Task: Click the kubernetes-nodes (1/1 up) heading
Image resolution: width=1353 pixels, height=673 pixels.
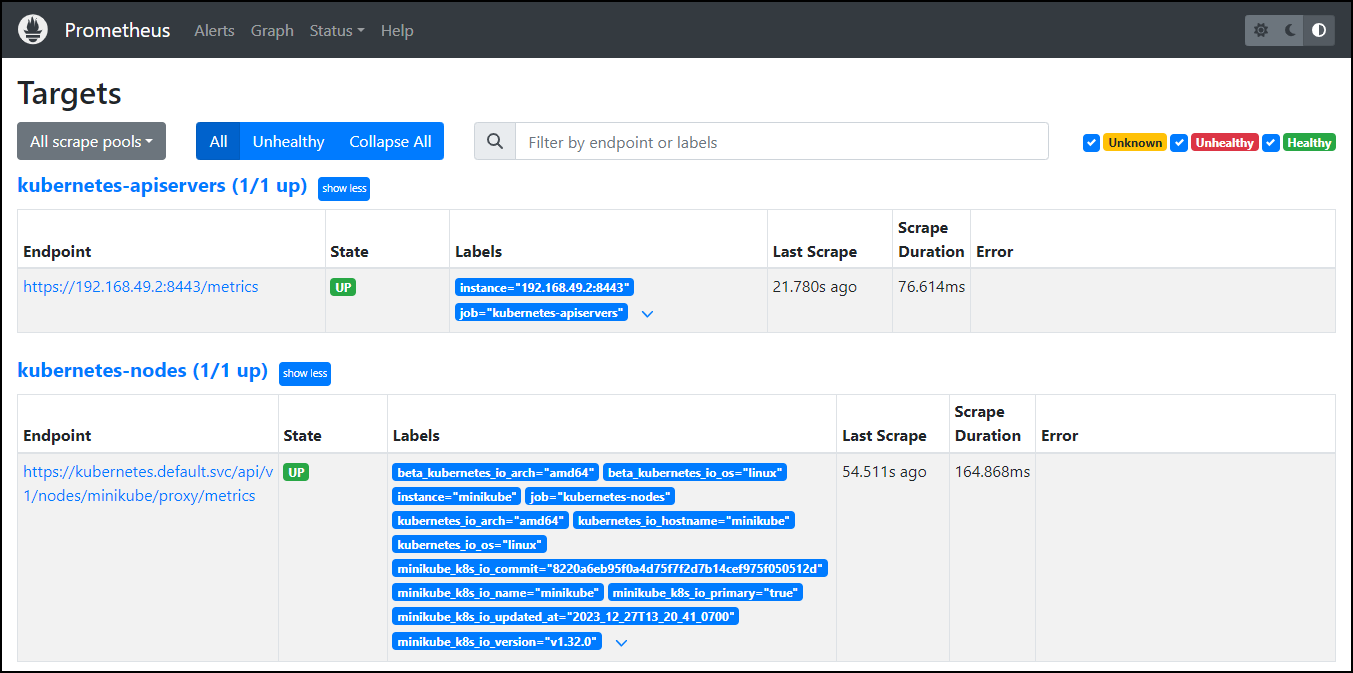Action: coord(143,371)
